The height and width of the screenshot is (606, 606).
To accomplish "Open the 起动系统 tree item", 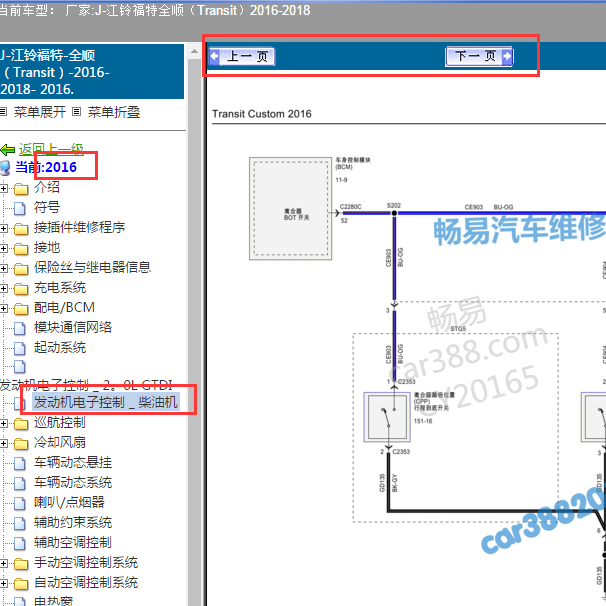I will click(x=60, y=347).
